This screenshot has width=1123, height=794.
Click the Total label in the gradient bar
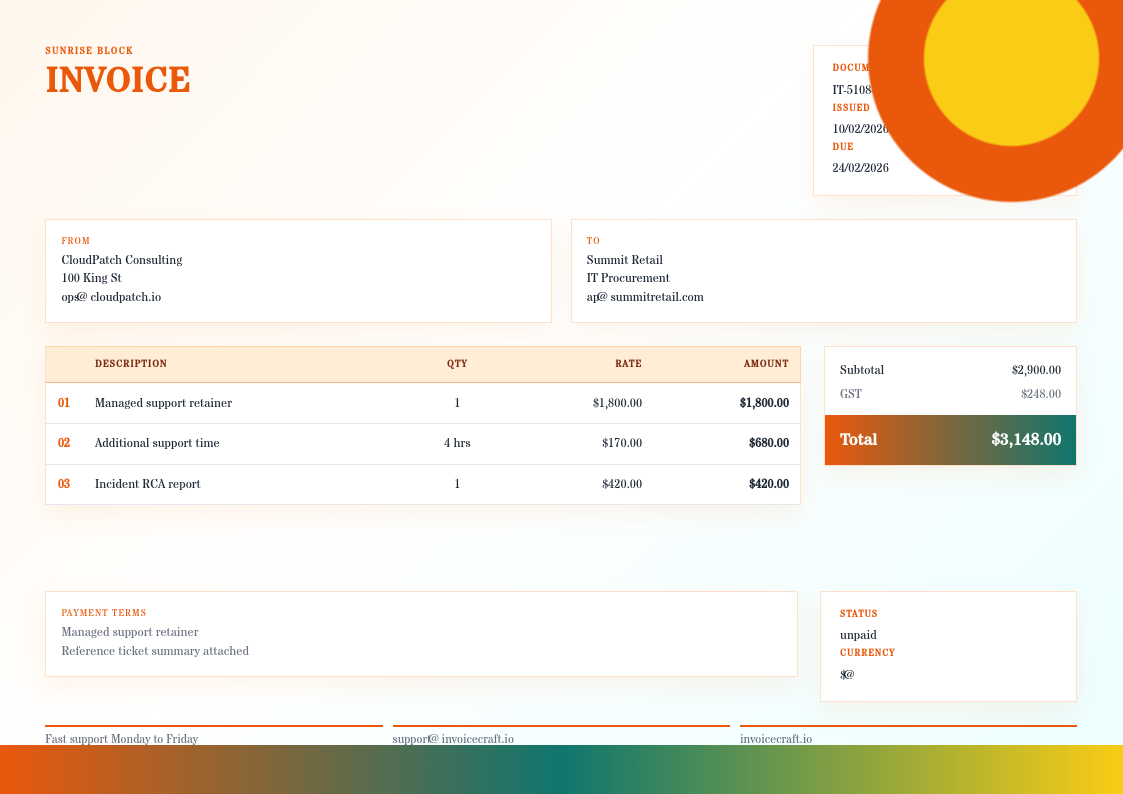(x=858, y=440)
